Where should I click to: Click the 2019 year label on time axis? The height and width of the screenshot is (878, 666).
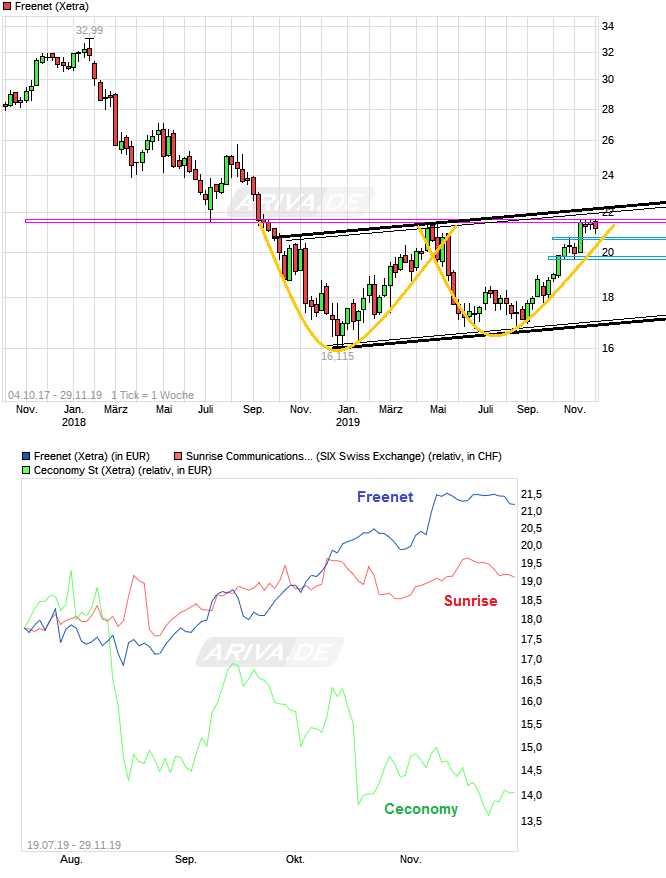(347, 422)
